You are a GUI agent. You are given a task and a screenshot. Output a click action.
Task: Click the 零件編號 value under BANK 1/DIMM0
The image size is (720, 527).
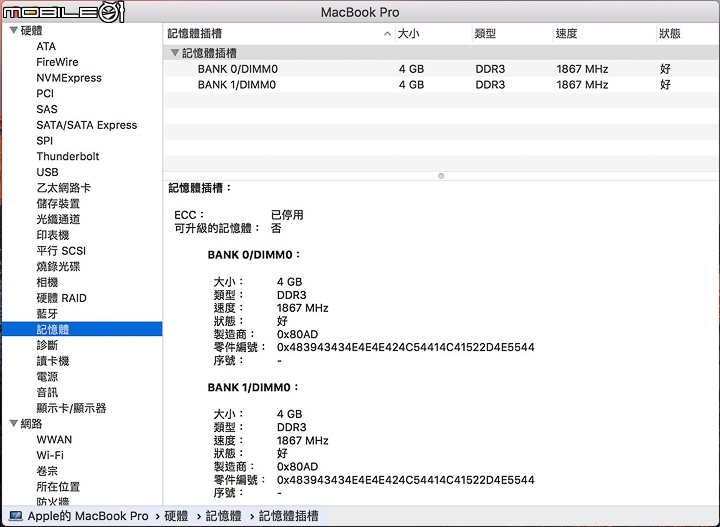click(x=405, y=480)
